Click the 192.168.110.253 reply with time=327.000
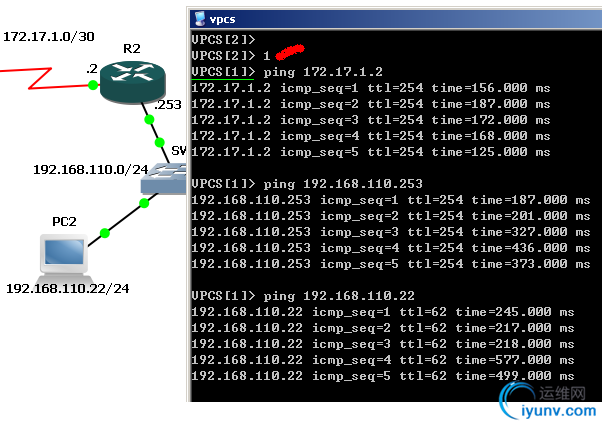Viewport: 602px width, 427px height. click(391, 232)
